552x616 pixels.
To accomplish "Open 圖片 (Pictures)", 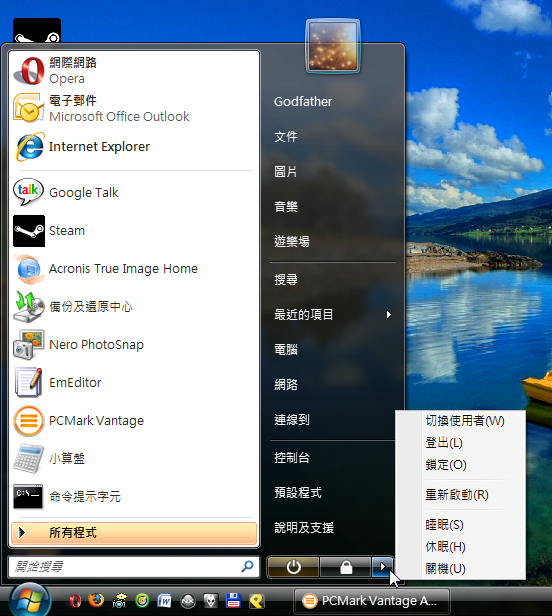I will 286,172.
